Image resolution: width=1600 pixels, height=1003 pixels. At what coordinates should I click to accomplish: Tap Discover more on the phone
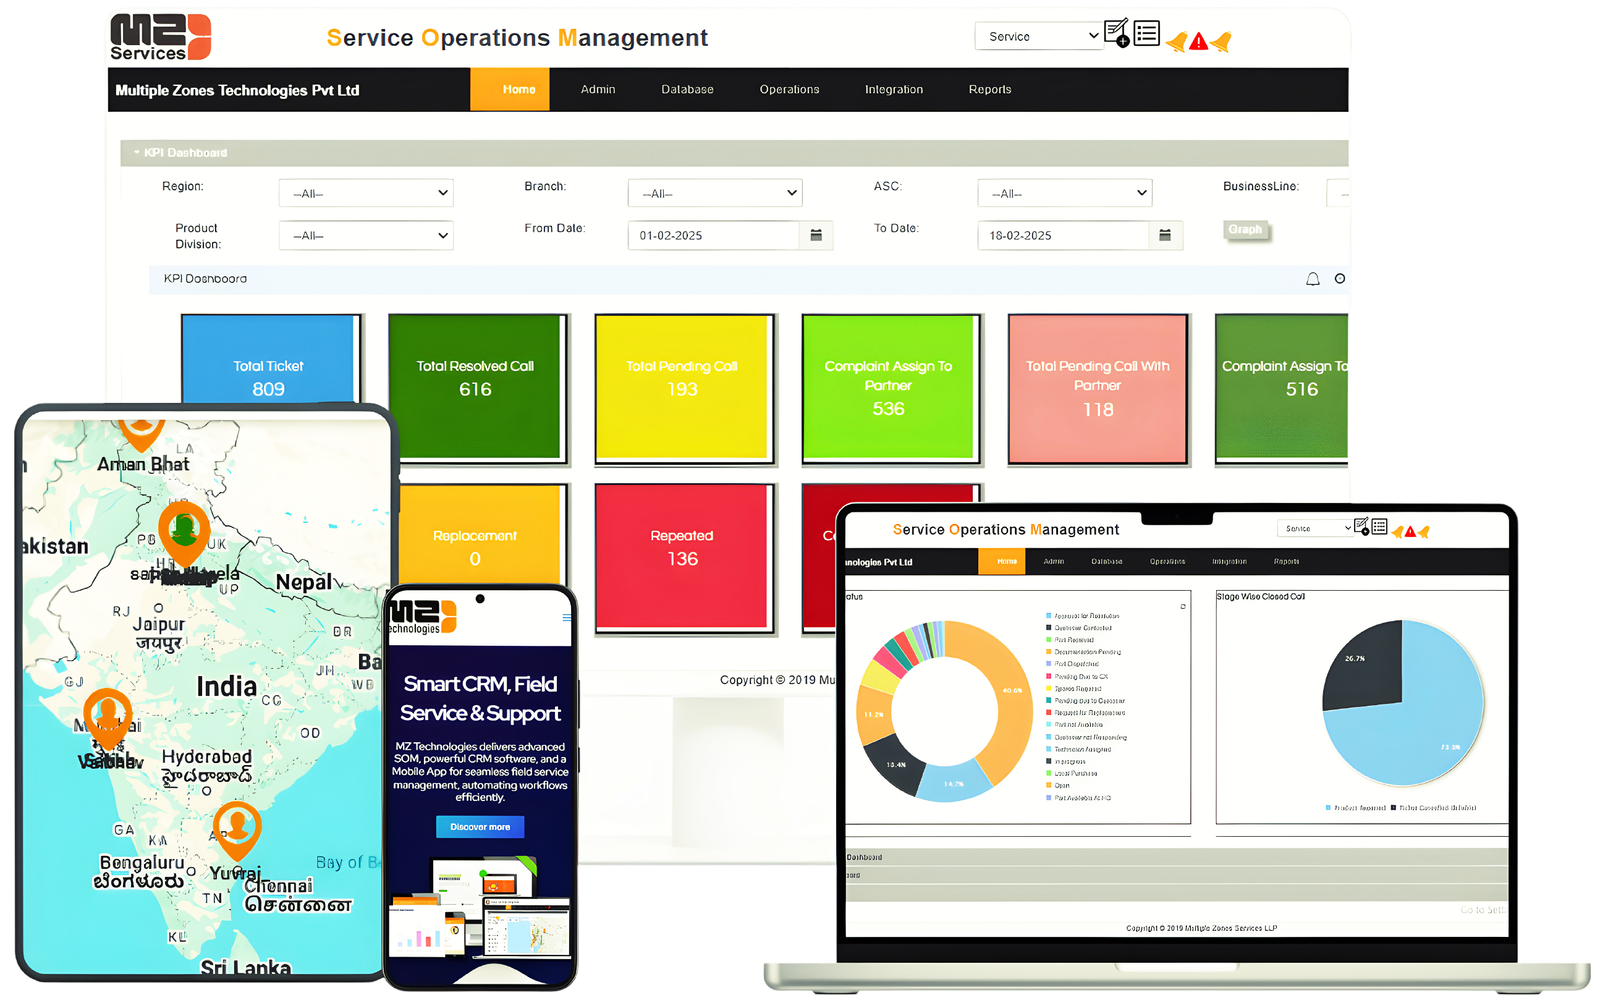point(480,827)
